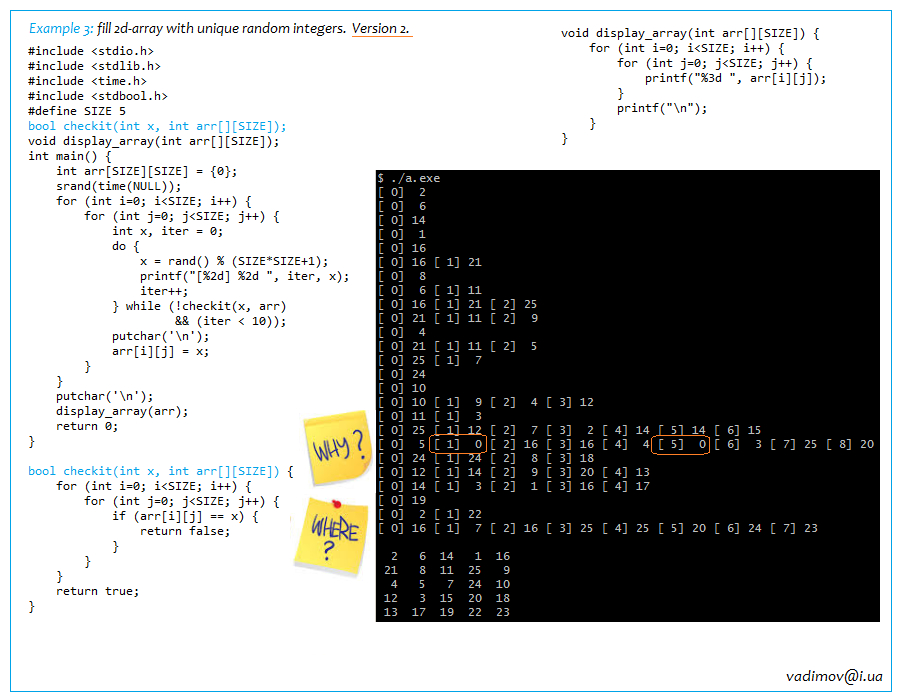Click the '$ ./a.exe' terminal command
900x700 pixels.
click(409, 178)
